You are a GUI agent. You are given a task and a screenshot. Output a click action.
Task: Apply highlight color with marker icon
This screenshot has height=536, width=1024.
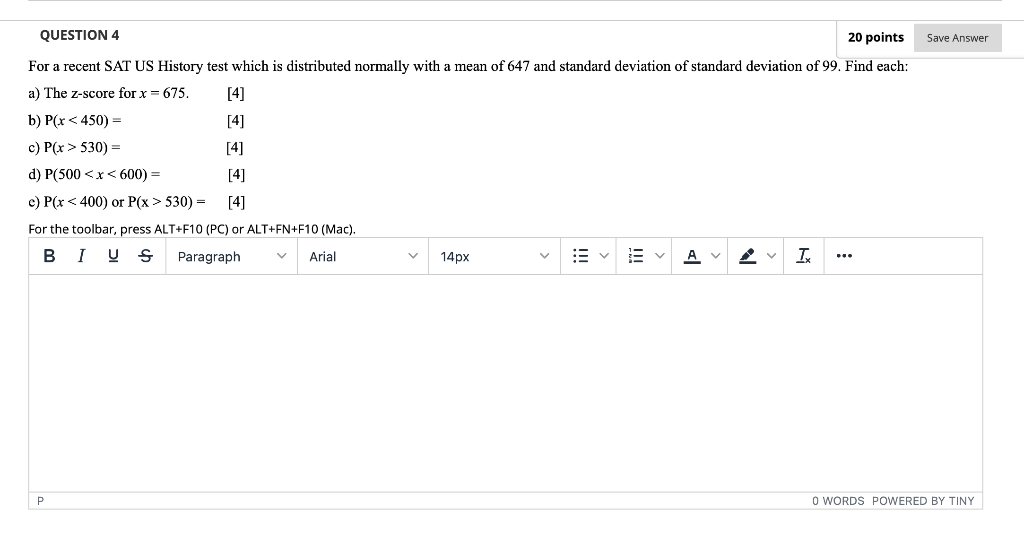point(747,256)
